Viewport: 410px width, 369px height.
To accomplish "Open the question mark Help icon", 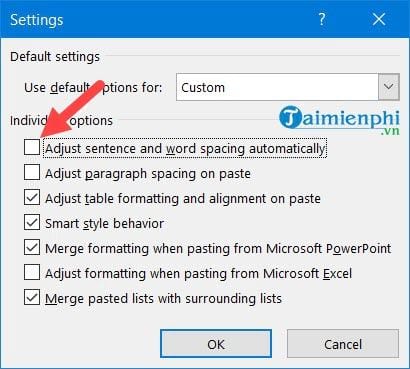I will [x=322, y=19].
